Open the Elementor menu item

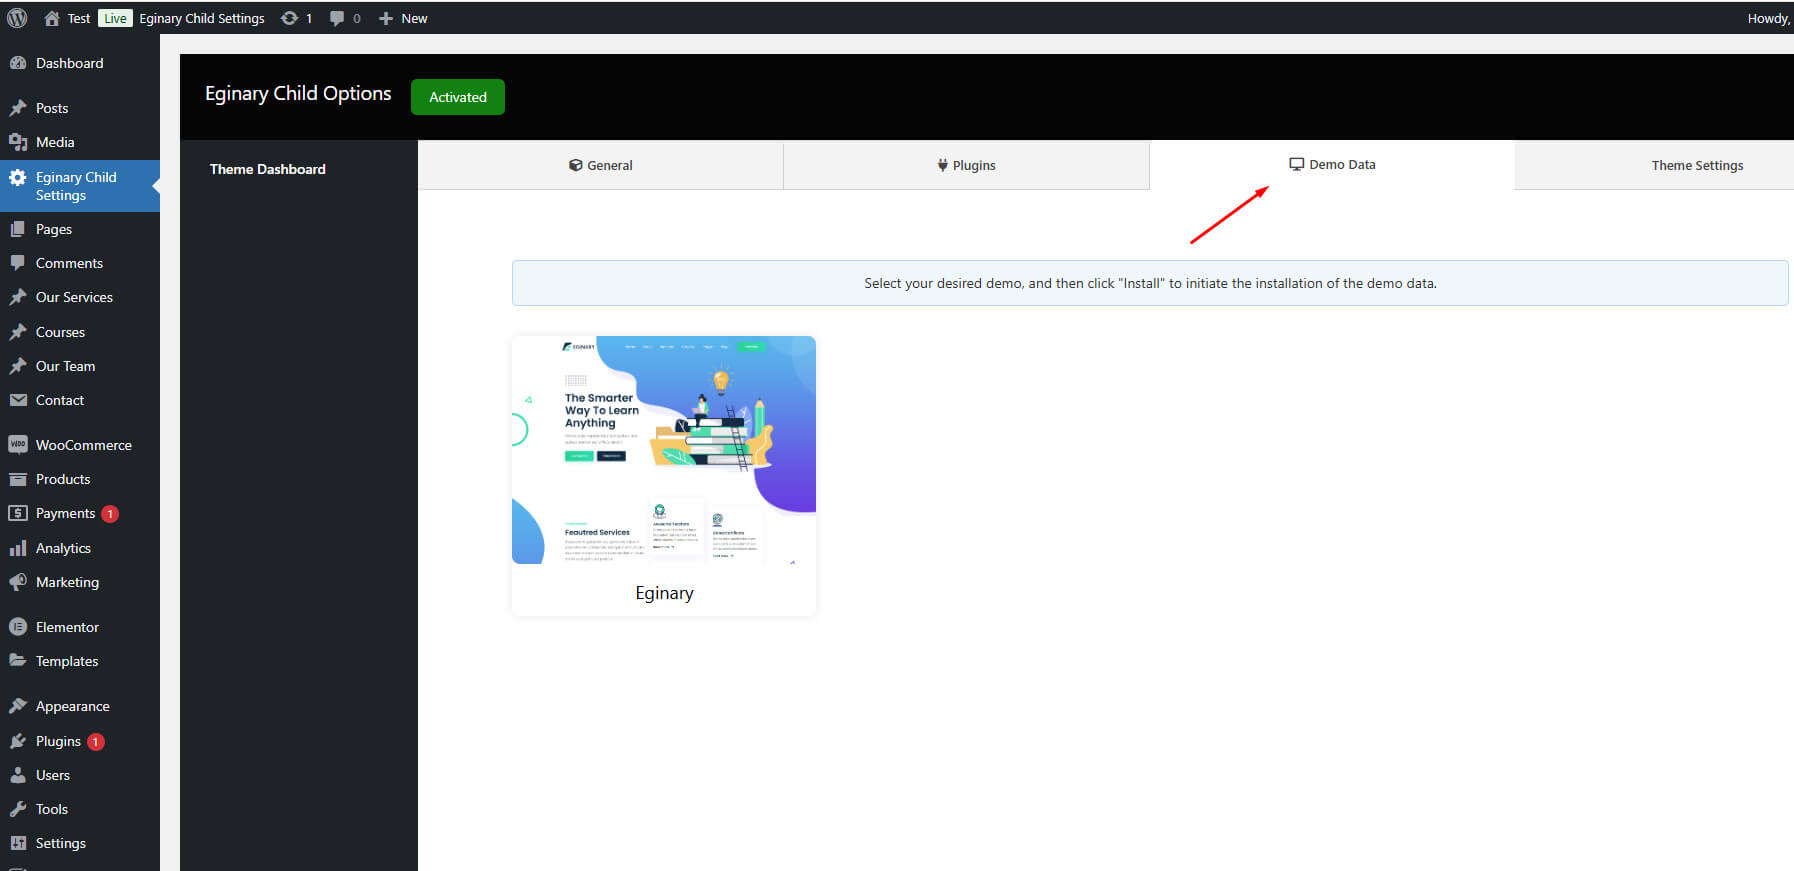(x=67, y=627)
